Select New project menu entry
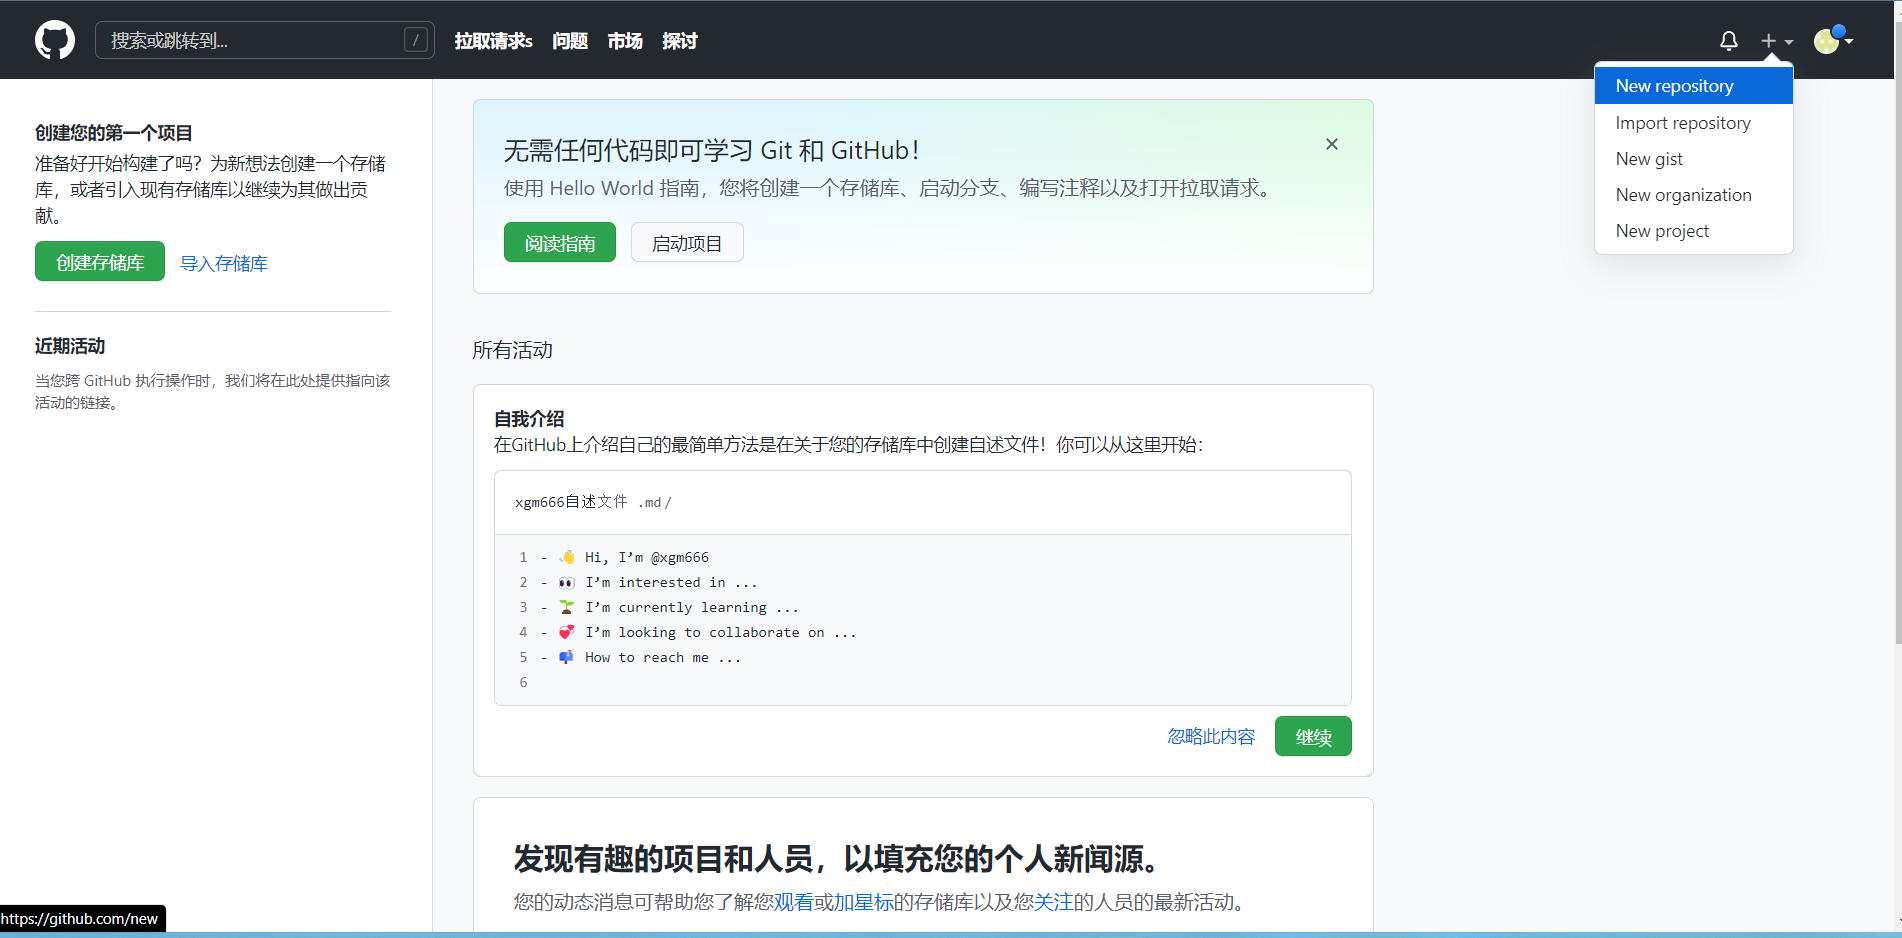The height and width of the screenshot is (938, 1902). [x=1693, y=231]
